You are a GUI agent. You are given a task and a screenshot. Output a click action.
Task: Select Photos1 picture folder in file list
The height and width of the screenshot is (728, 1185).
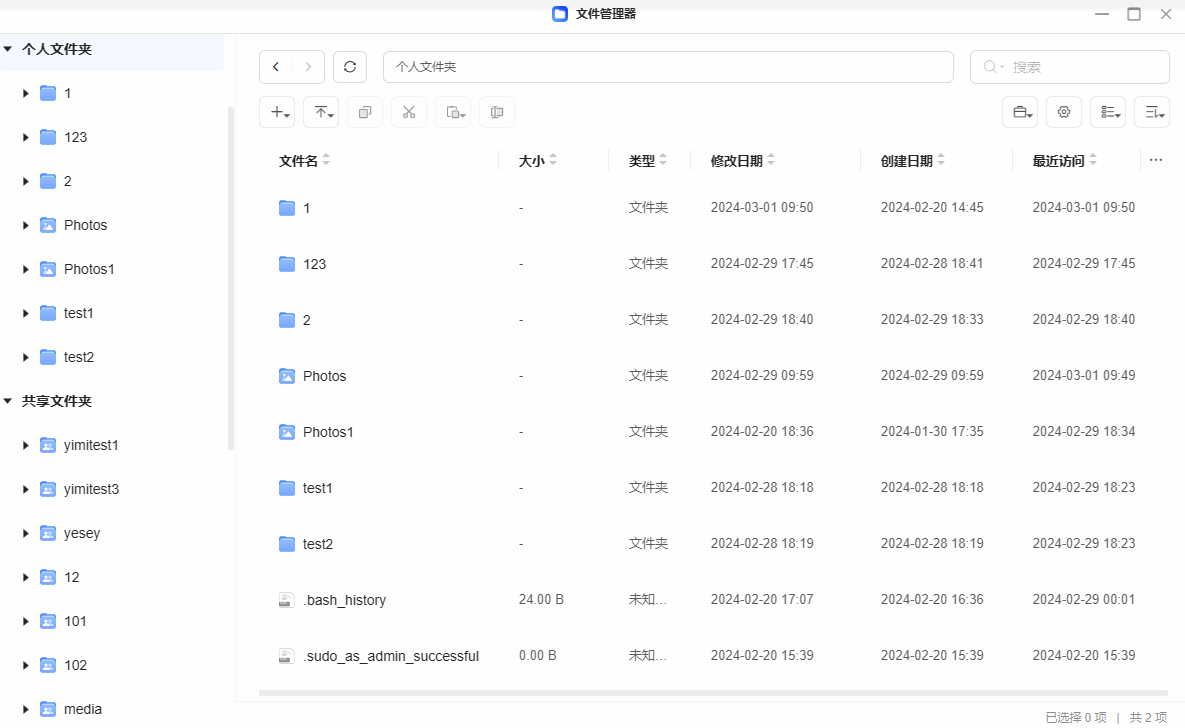(286, 432)
